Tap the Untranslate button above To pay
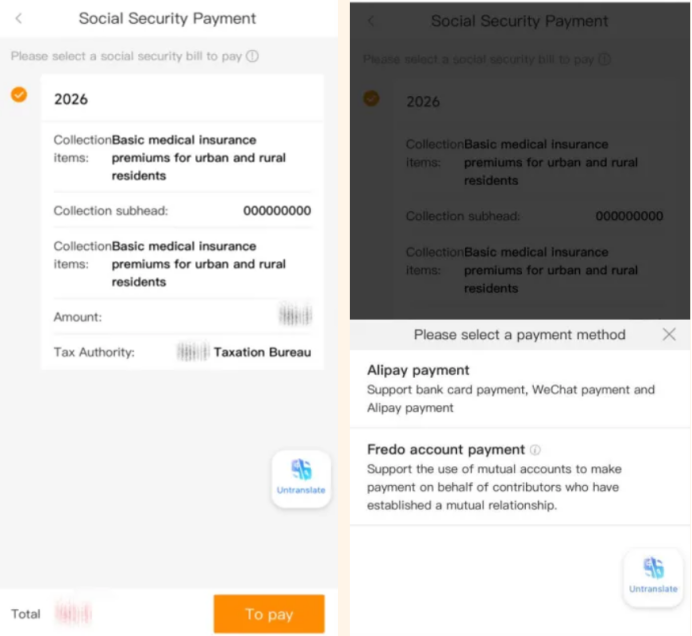This screenshot has height=636, width=692. (301, 478)
